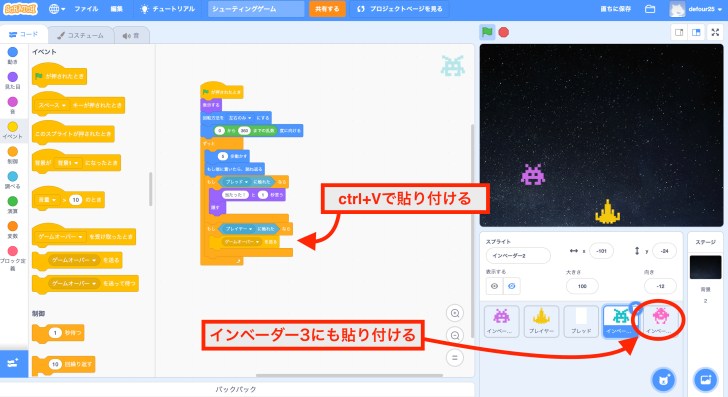Image resolution: width=728 pixels, height=397 pixels.
Task: Open the defour25 account dropdown
Action: (696, 9)
